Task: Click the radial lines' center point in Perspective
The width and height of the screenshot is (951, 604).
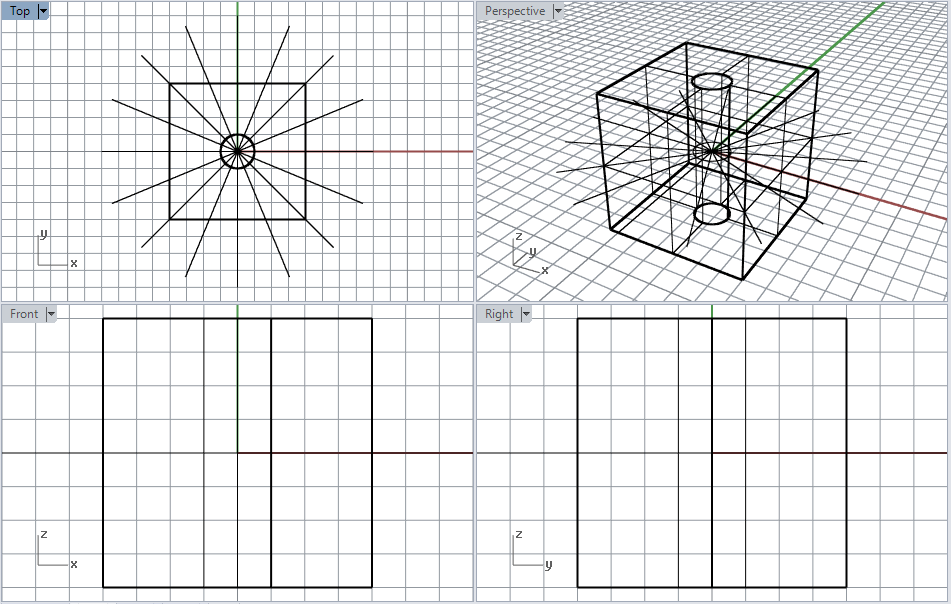Action: (x=711, y=151)
